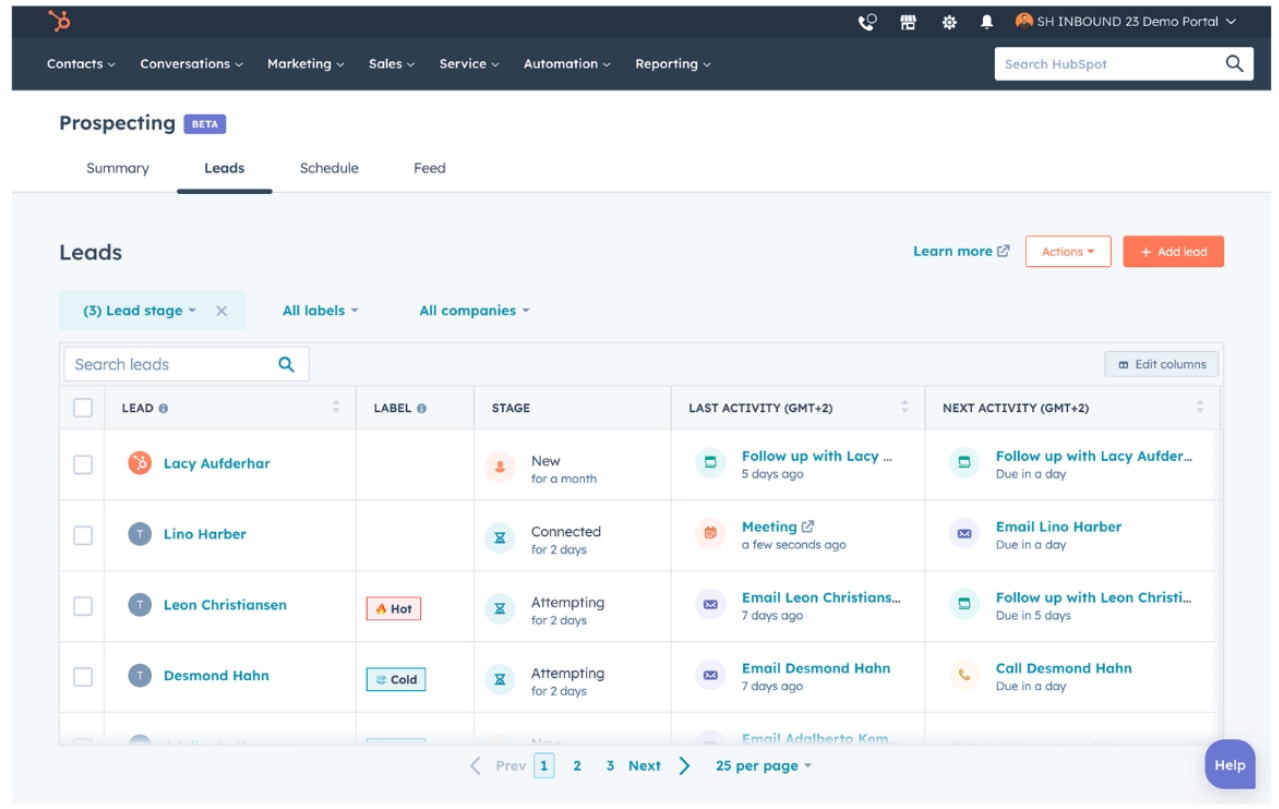Click the email icon for Email Lino Harber
Screen dimensions: 1279x809
(x=964, y=533)
